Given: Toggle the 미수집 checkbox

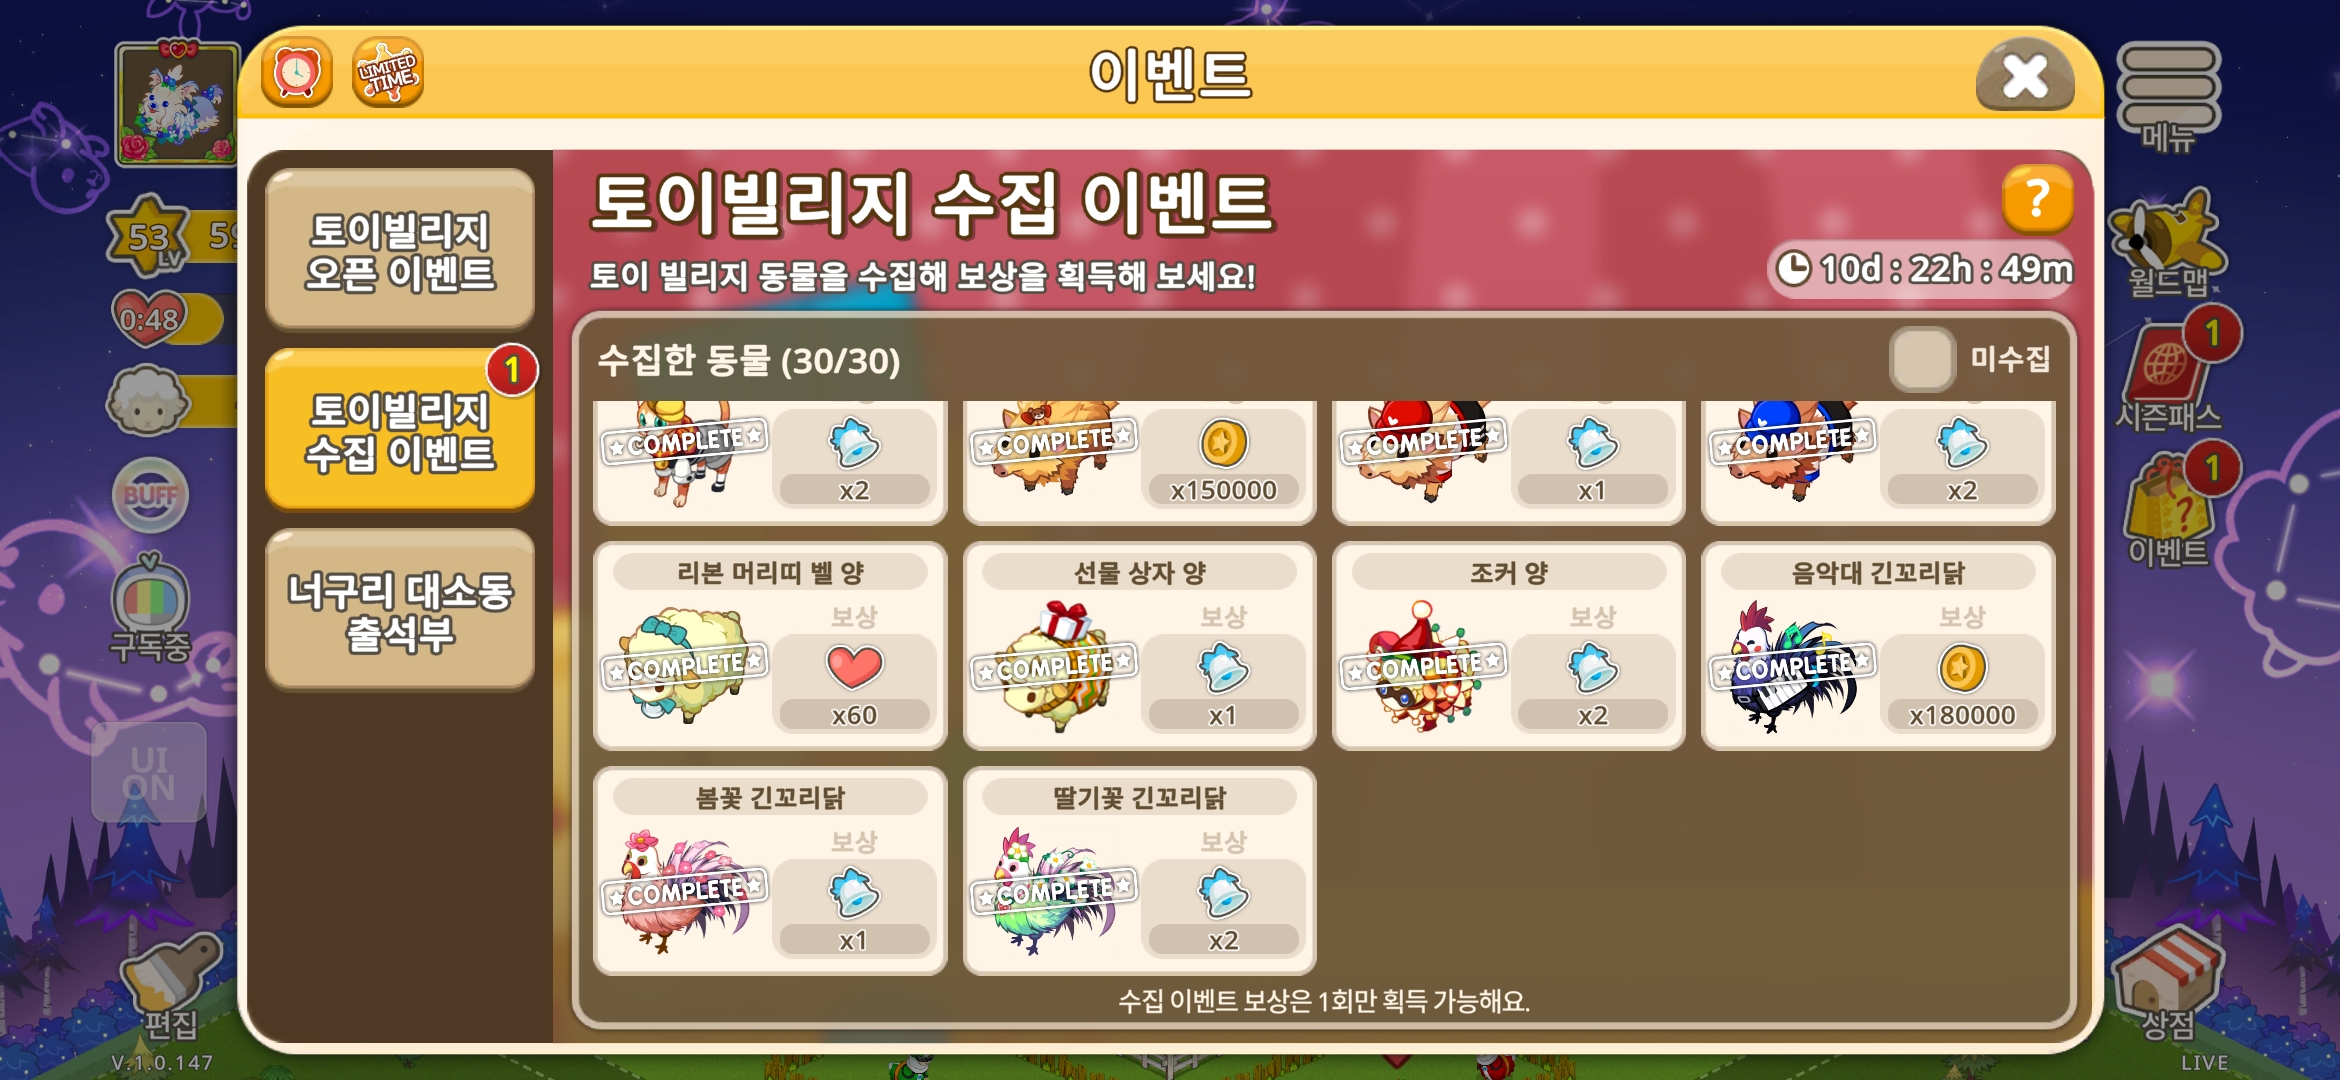Looking at the screenshot, I should [x=1922, y=359].
